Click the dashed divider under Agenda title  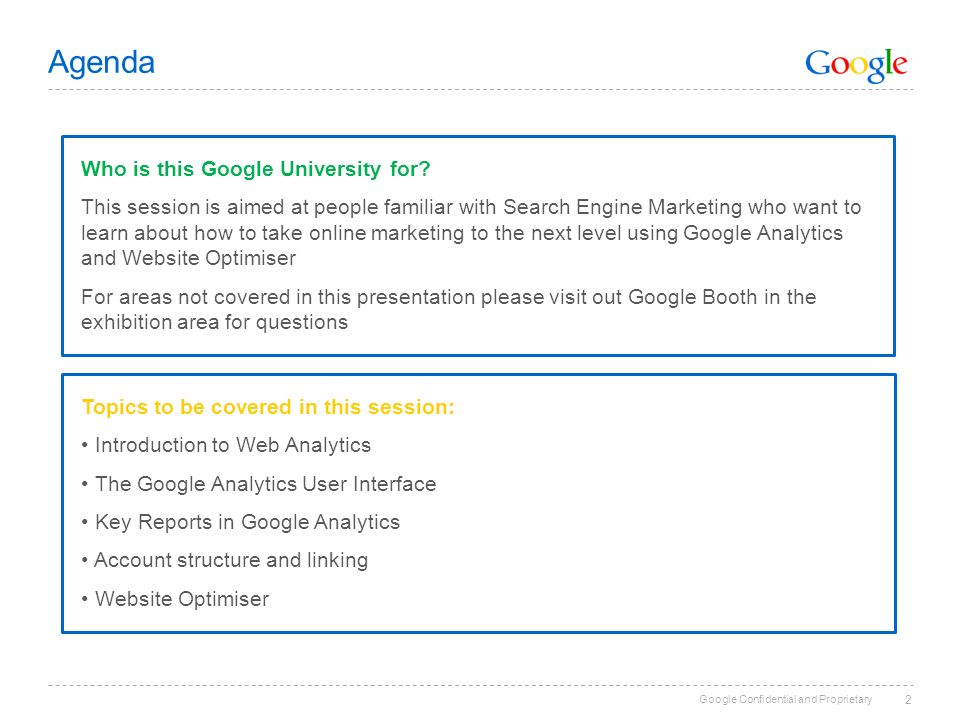tap(481, 90)
